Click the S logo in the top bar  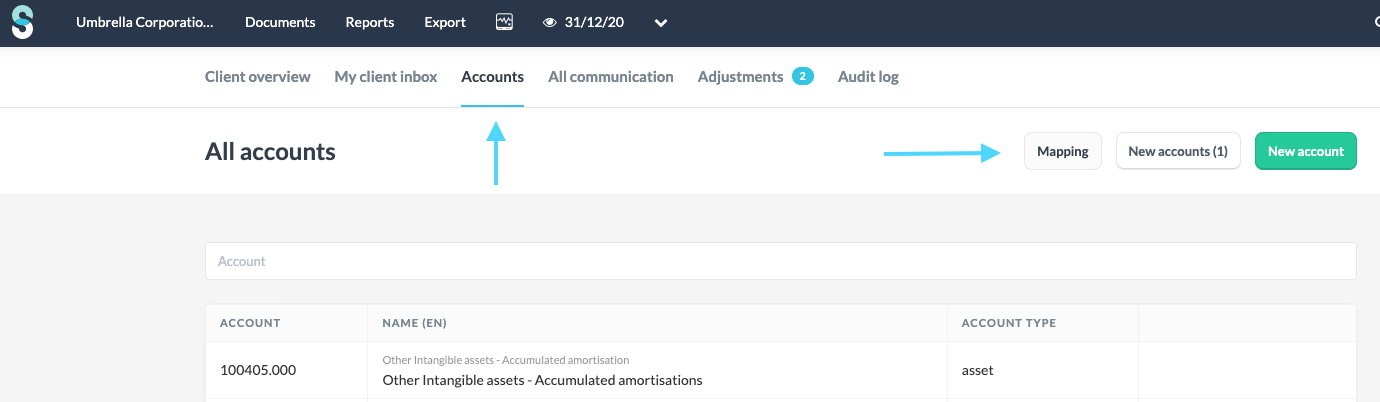click(22, 22)
